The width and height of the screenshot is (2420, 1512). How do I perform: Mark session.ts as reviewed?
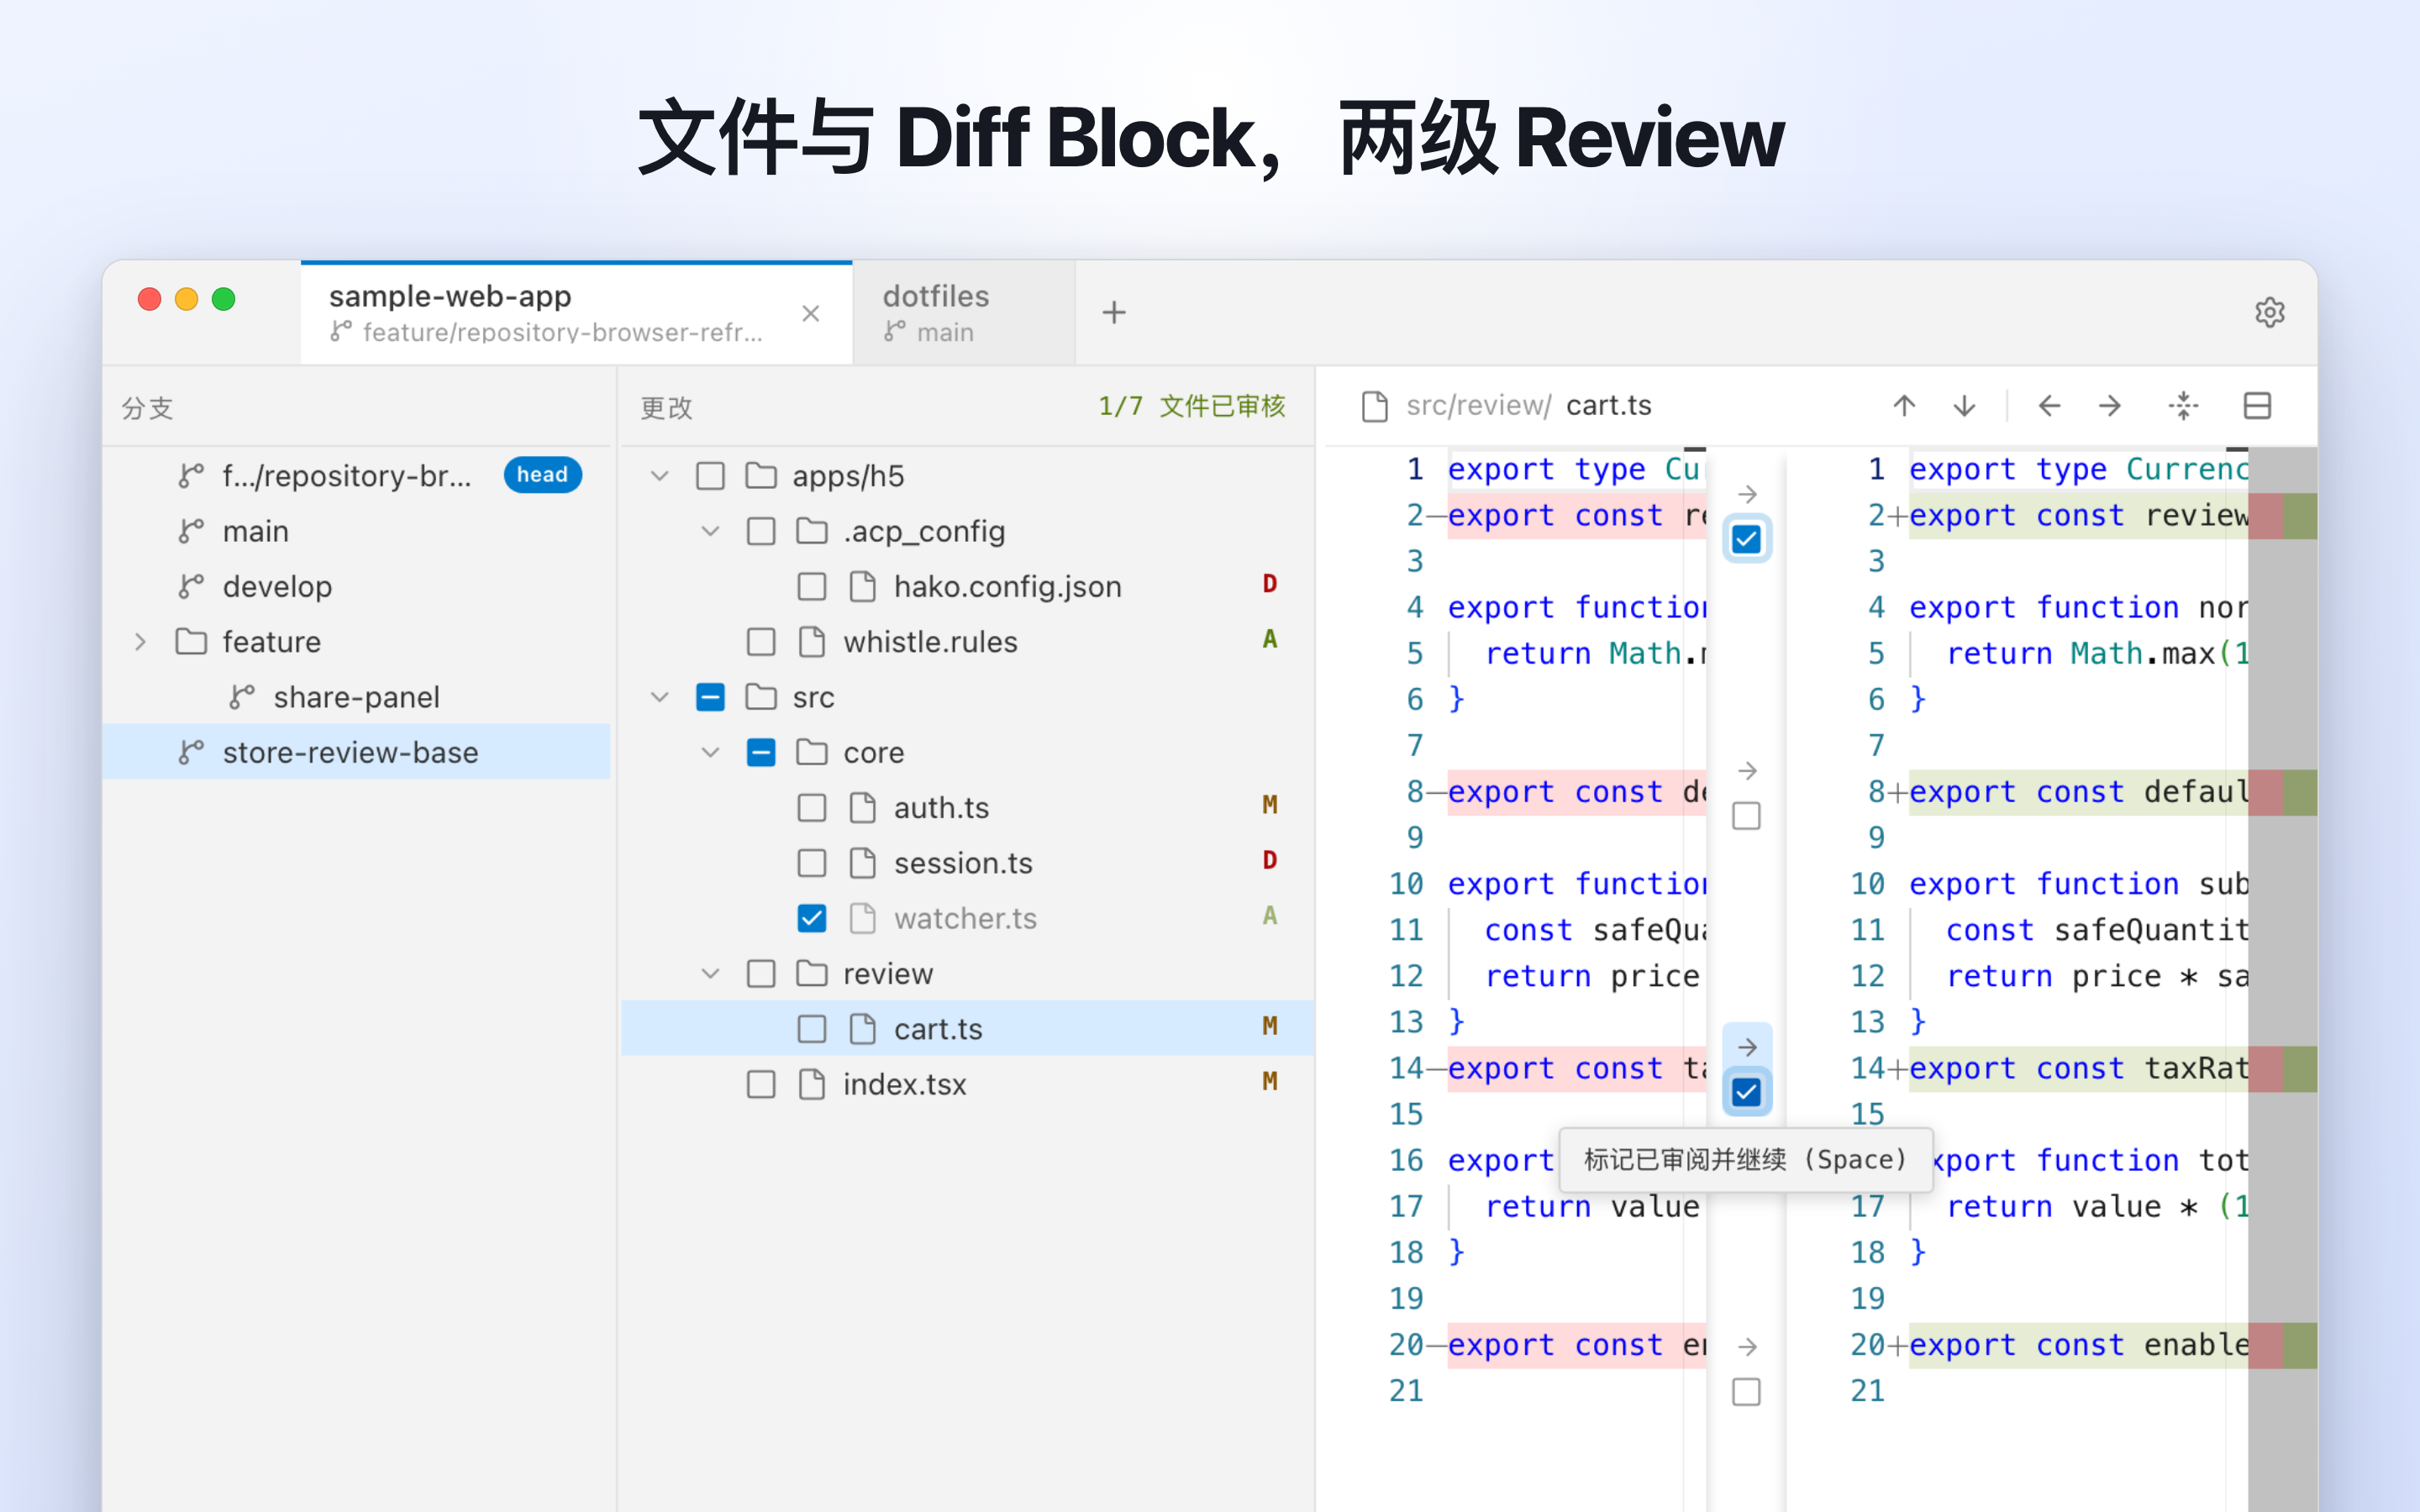(812, 863)
